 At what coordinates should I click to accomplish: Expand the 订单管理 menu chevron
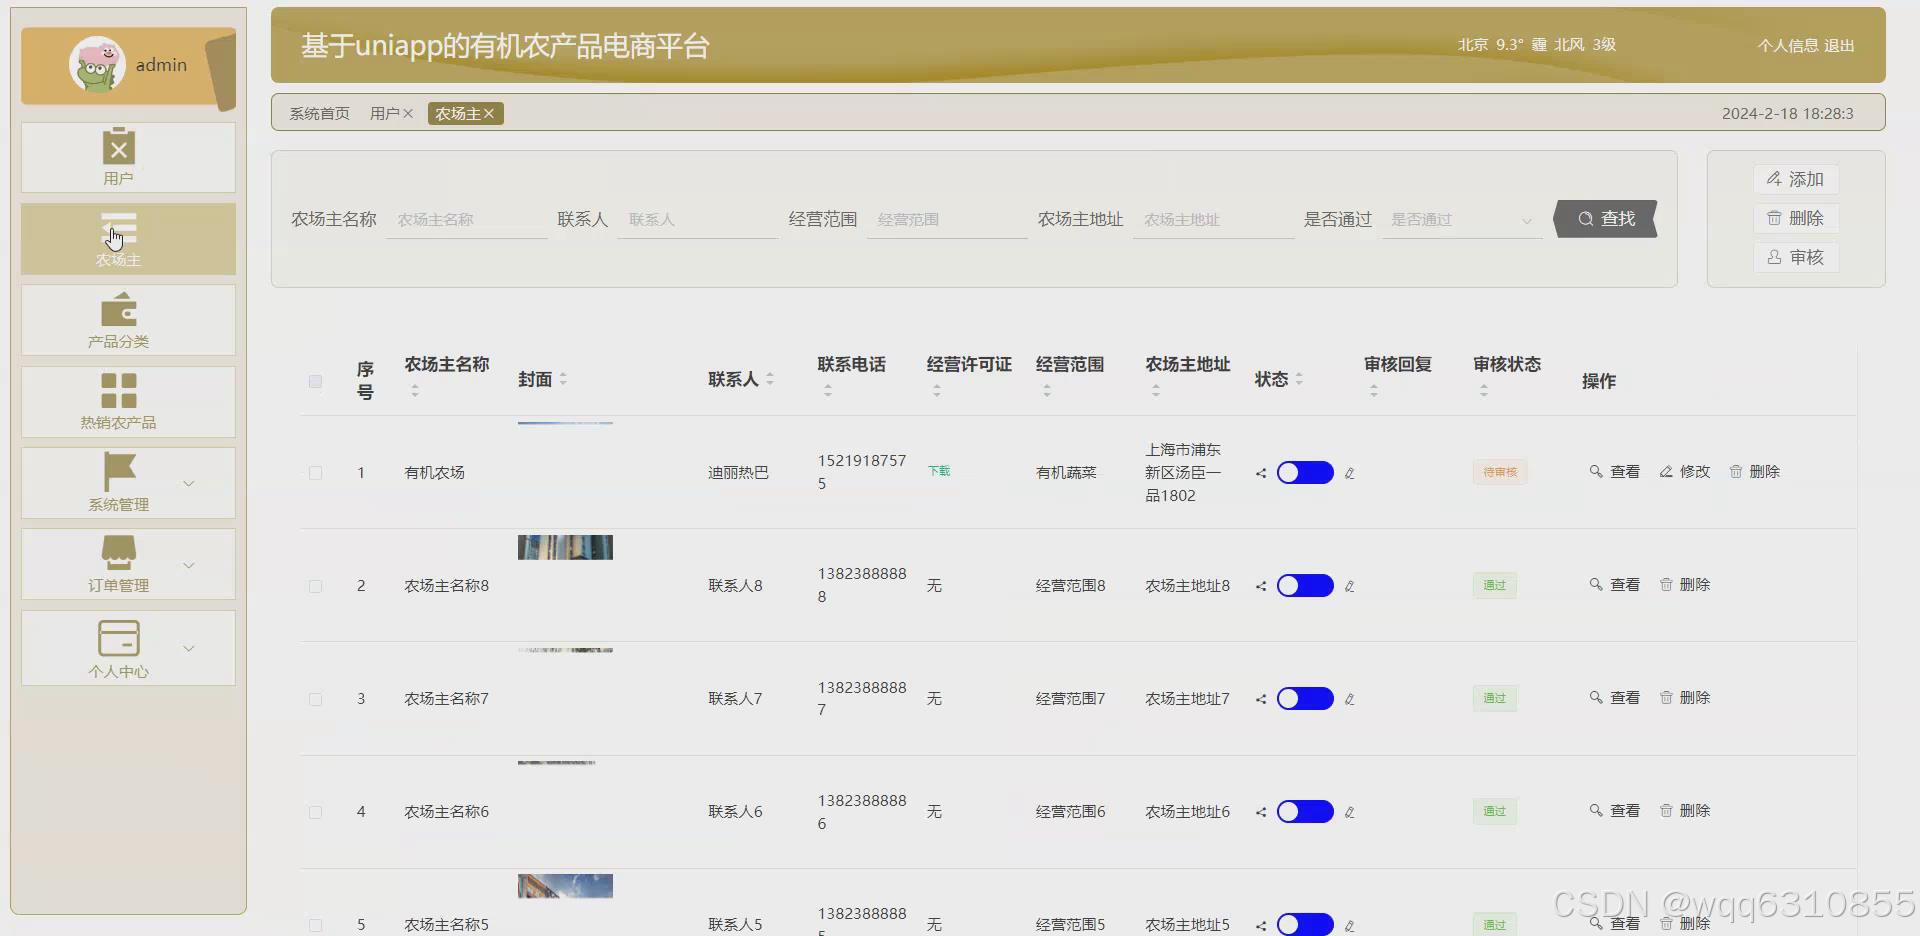click(x=189, y=565)
